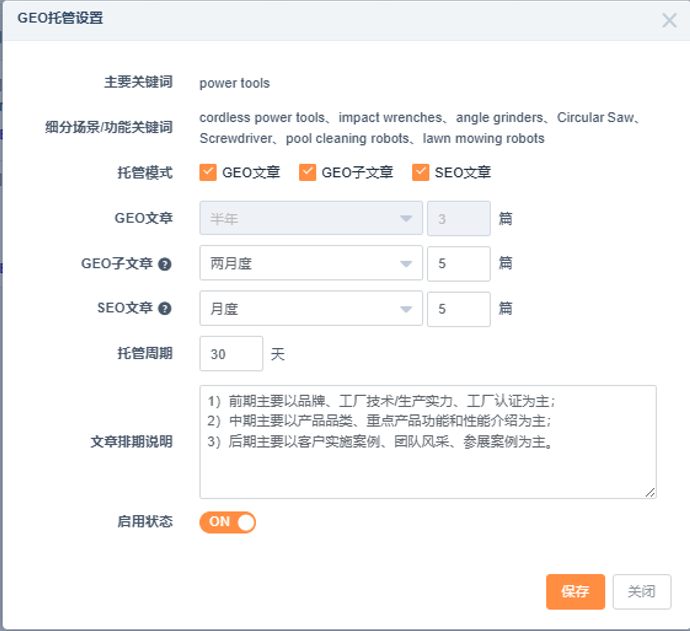Image resolution: width=690 pixels, height=631 pixels.
Task: Open the 两月度 frequency dropdown
Action: click(311, 263)
